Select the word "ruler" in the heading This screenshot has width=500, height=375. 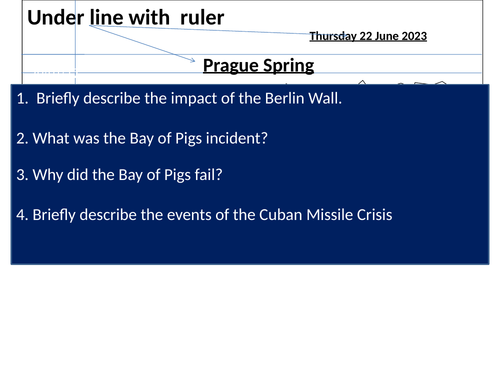click(202, 18)
